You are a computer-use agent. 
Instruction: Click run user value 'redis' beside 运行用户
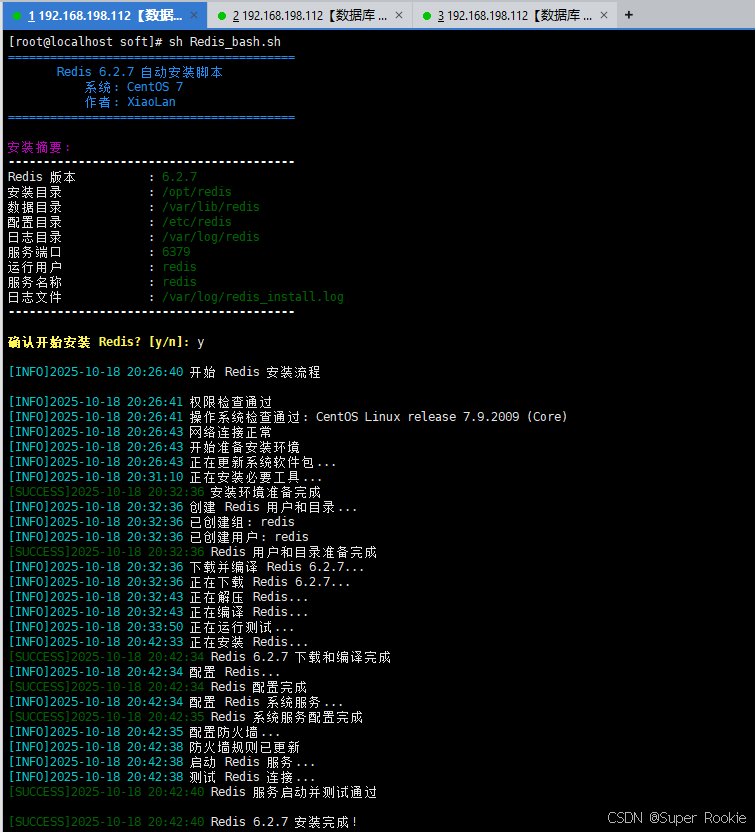point(179,266)
